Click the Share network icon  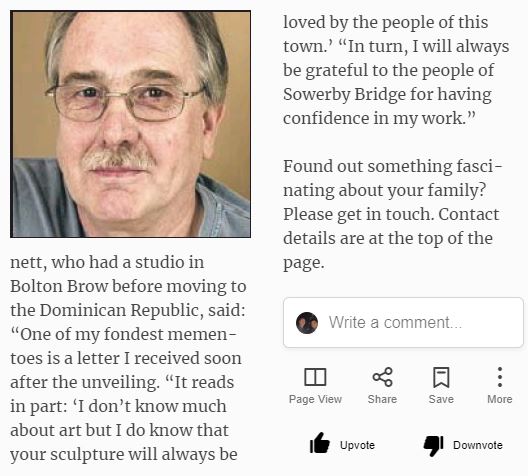tap(382, 377)
